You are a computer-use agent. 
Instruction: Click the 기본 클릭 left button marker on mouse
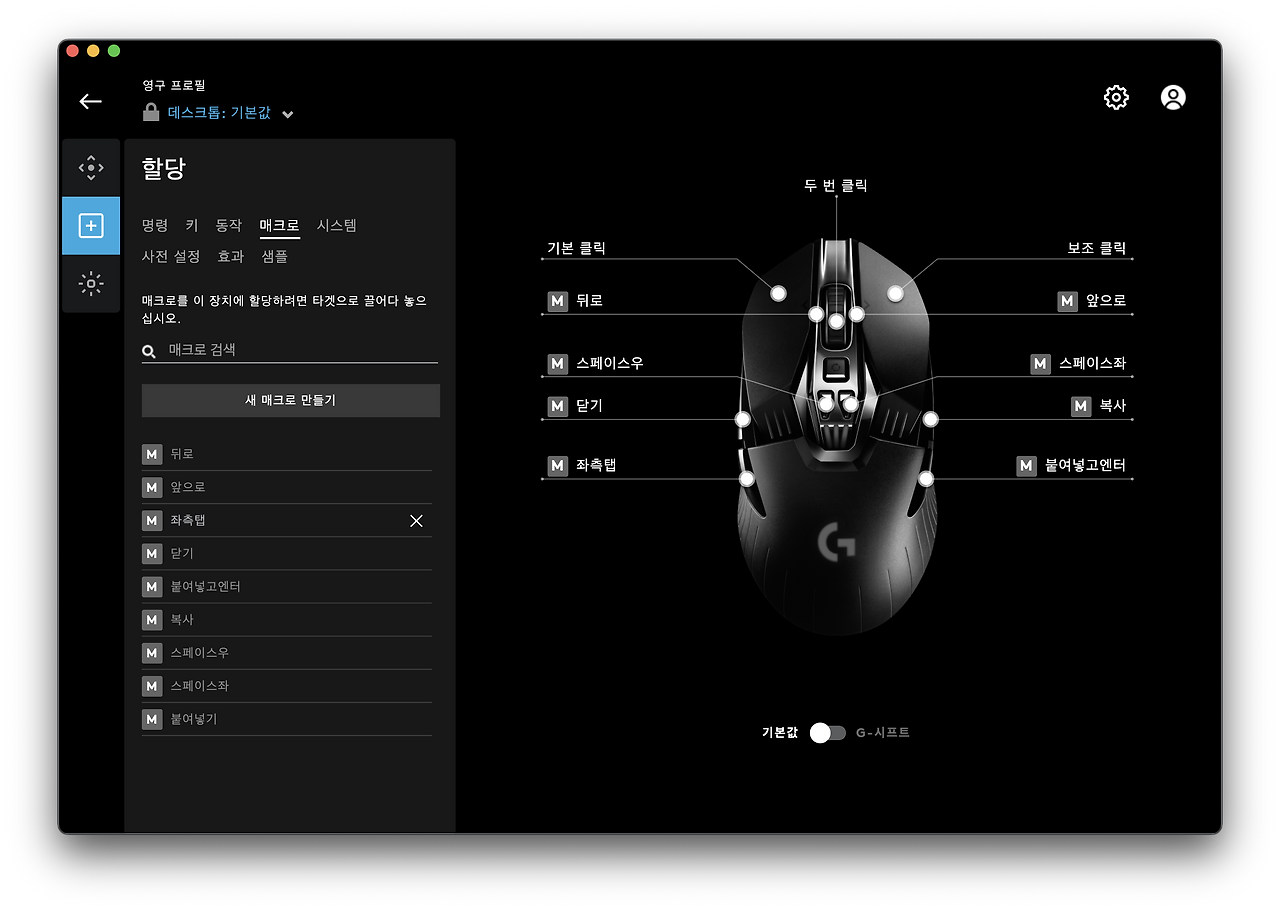click(x=778, y=293)
